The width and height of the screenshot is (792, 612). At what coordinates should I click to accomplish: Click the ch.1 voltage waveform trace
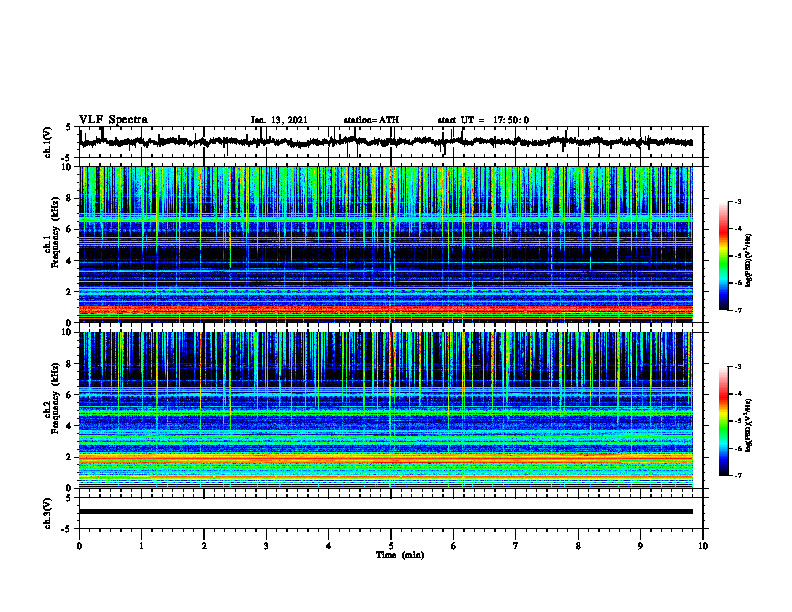(385, 142)
